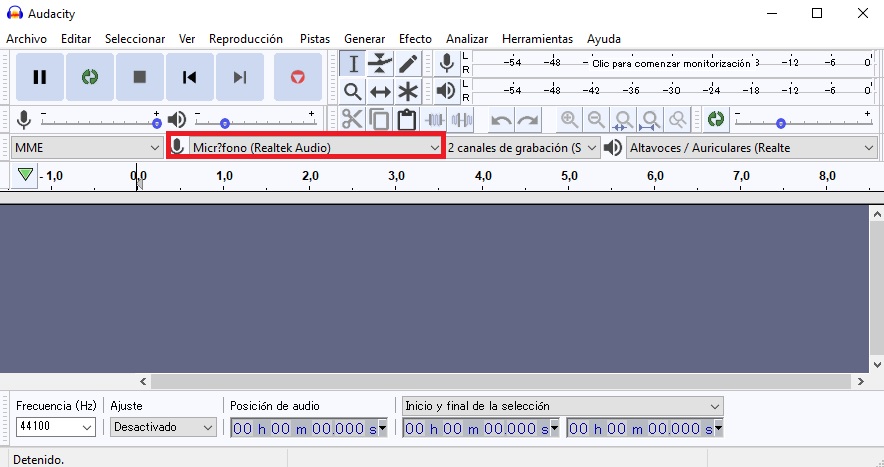Click the red Record button

298,77
